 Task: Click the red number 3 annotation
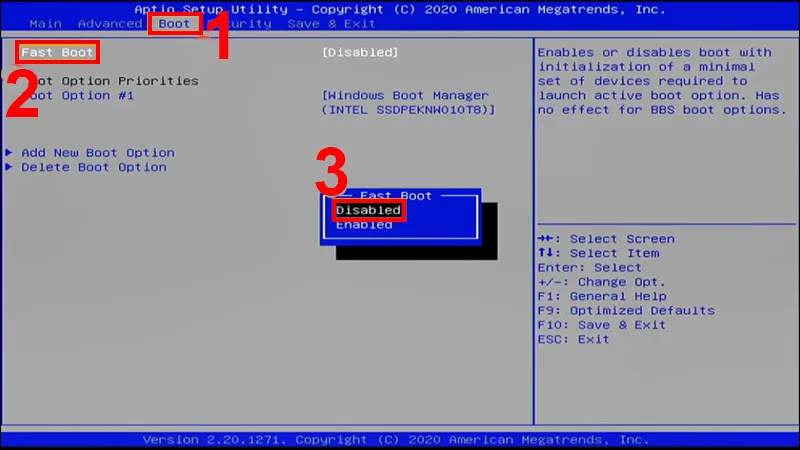pyautogui.click(x=332, y=175)
